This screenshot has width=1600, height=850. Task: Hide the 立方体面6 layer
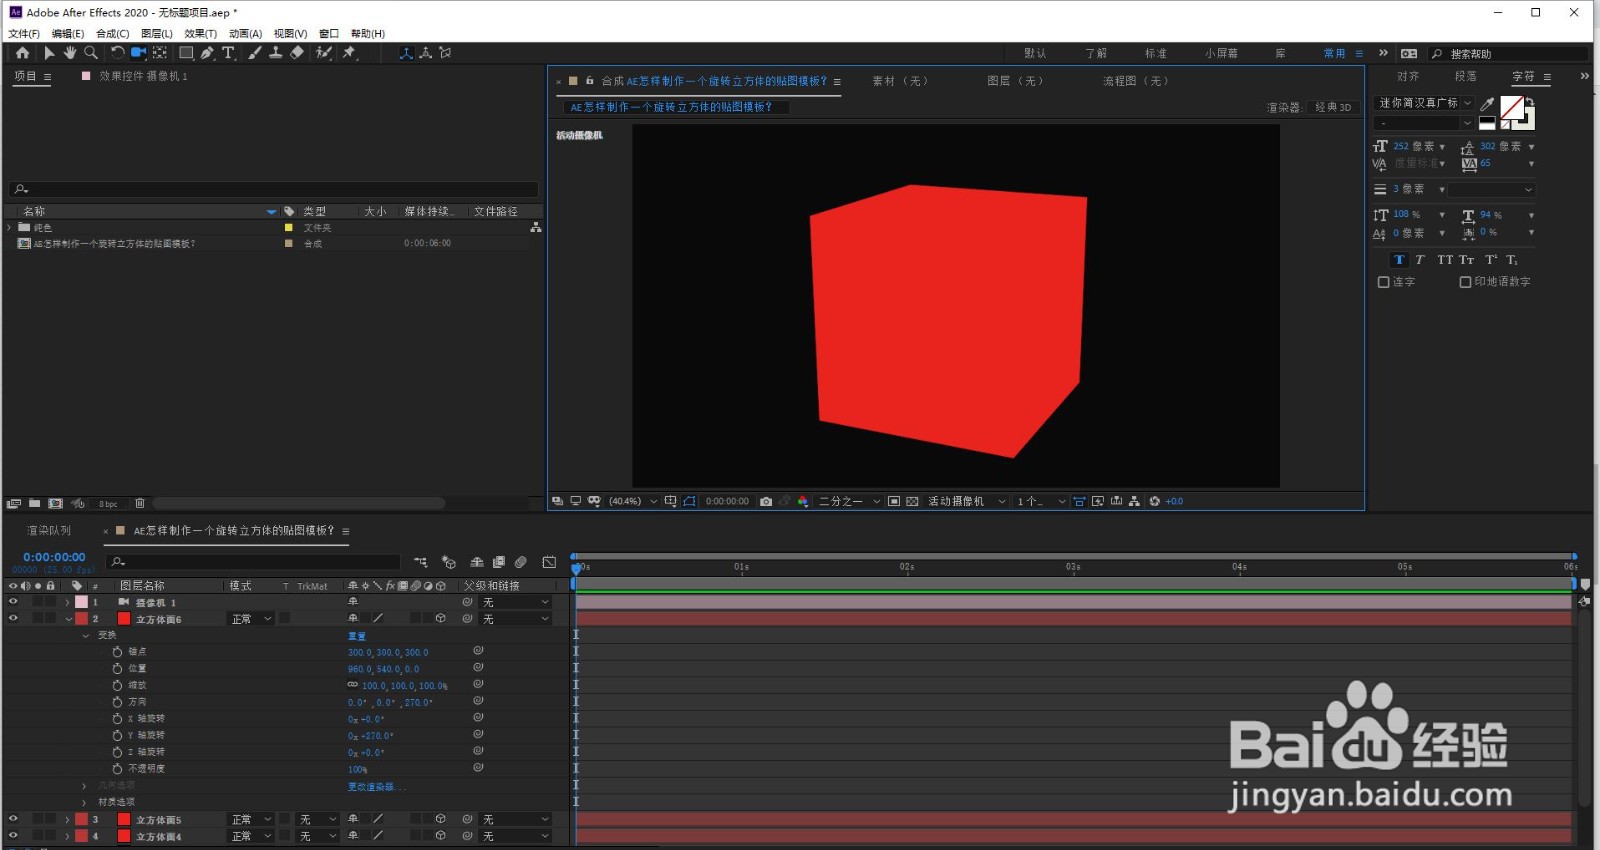[x=13, y=619]
